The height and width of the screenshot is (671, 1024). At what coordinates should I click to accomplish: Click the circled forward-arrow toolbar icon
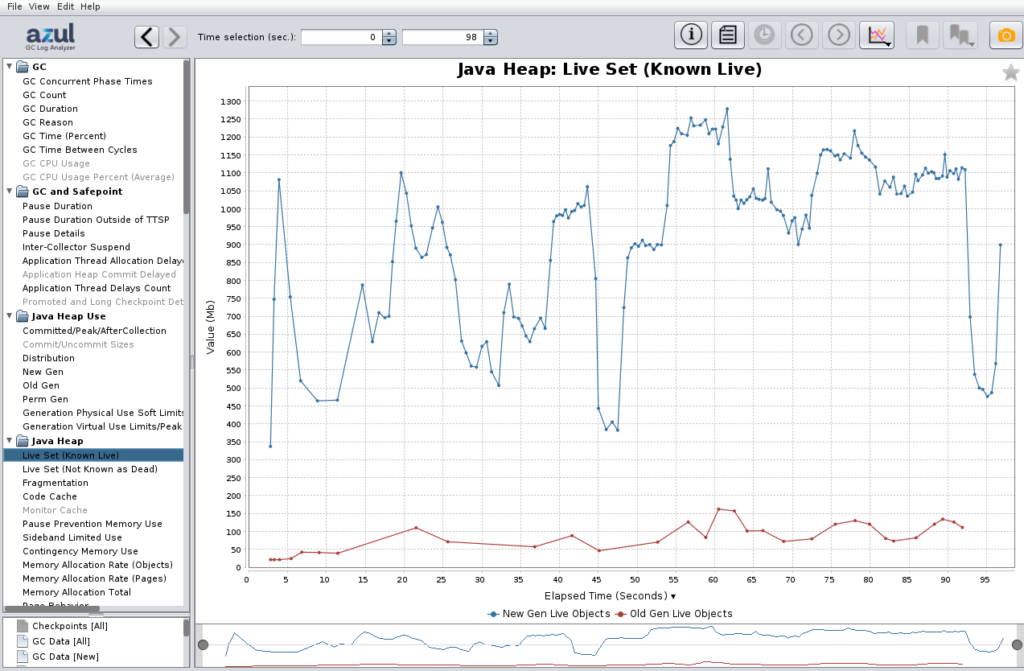837,34
